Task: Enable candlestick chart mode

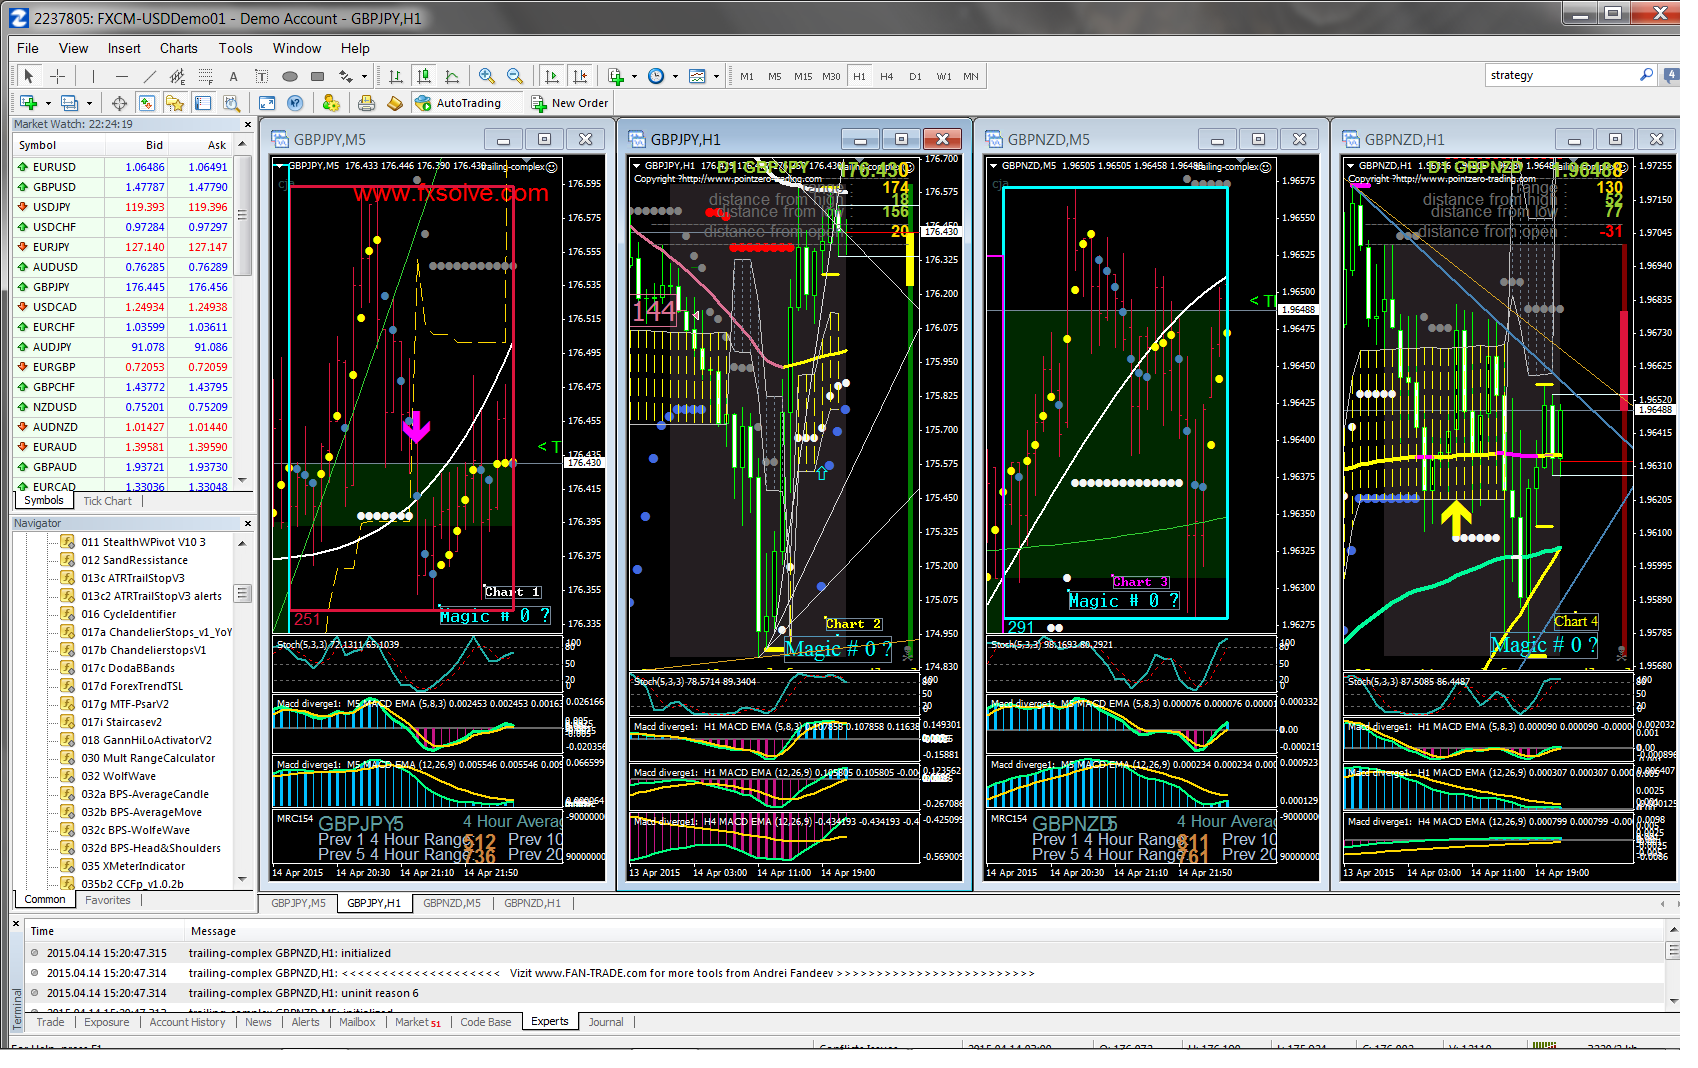Action: (x=424, y=76)
